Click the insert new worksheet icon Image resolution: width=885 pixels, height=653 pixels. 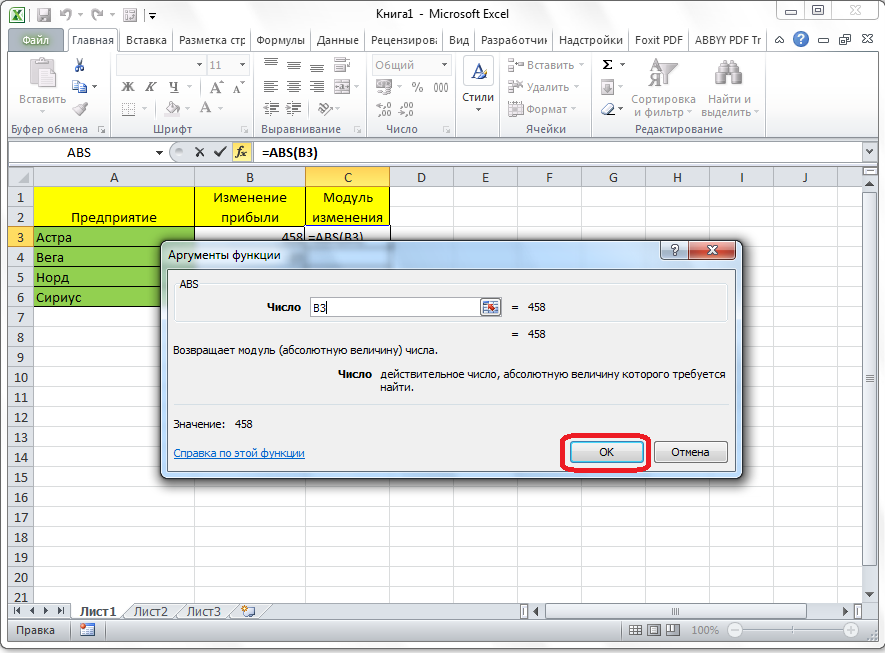[248, 611]
